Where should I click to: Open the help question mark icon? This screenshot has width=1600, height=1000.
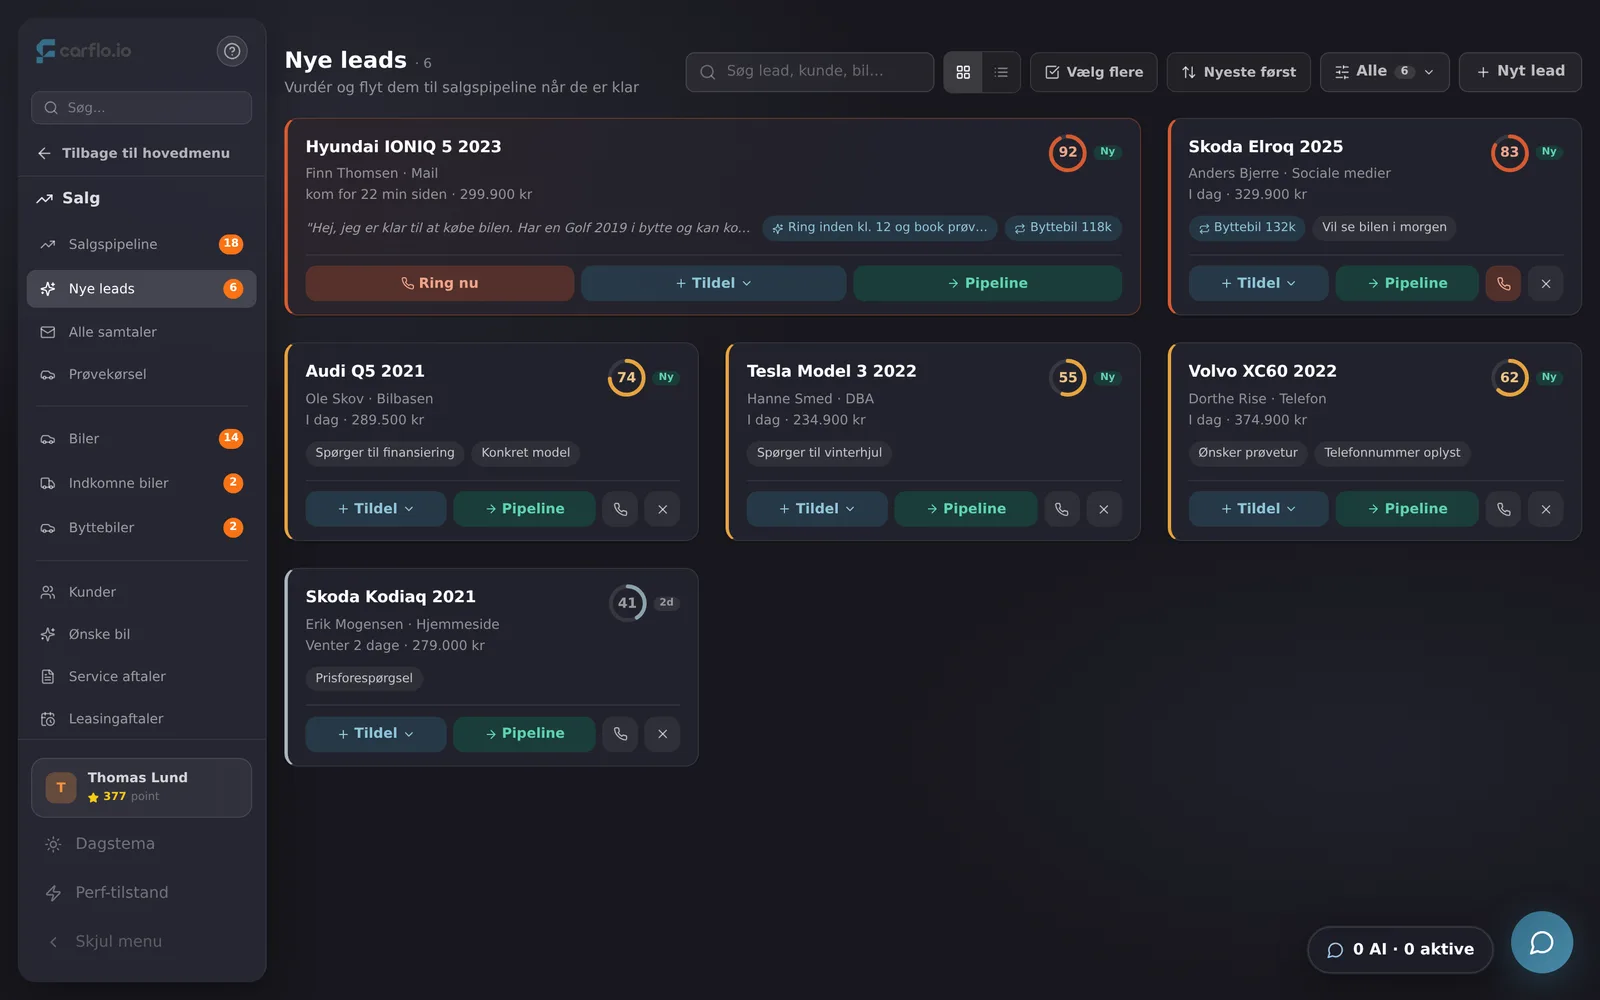(x=232, y=51)
